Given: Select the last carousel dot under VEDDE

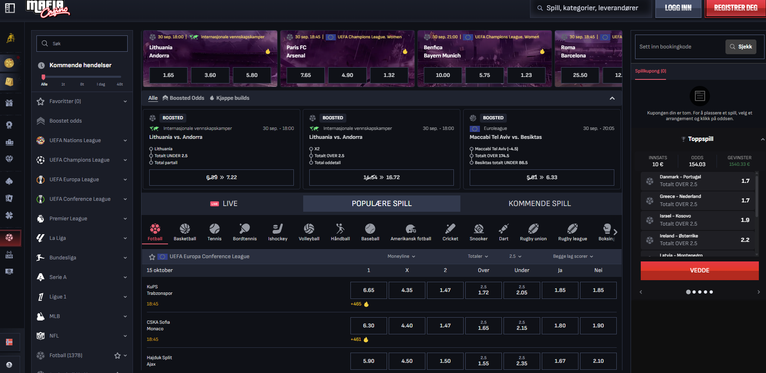Looking at the screenshot, I should click(x=711, y=292).
